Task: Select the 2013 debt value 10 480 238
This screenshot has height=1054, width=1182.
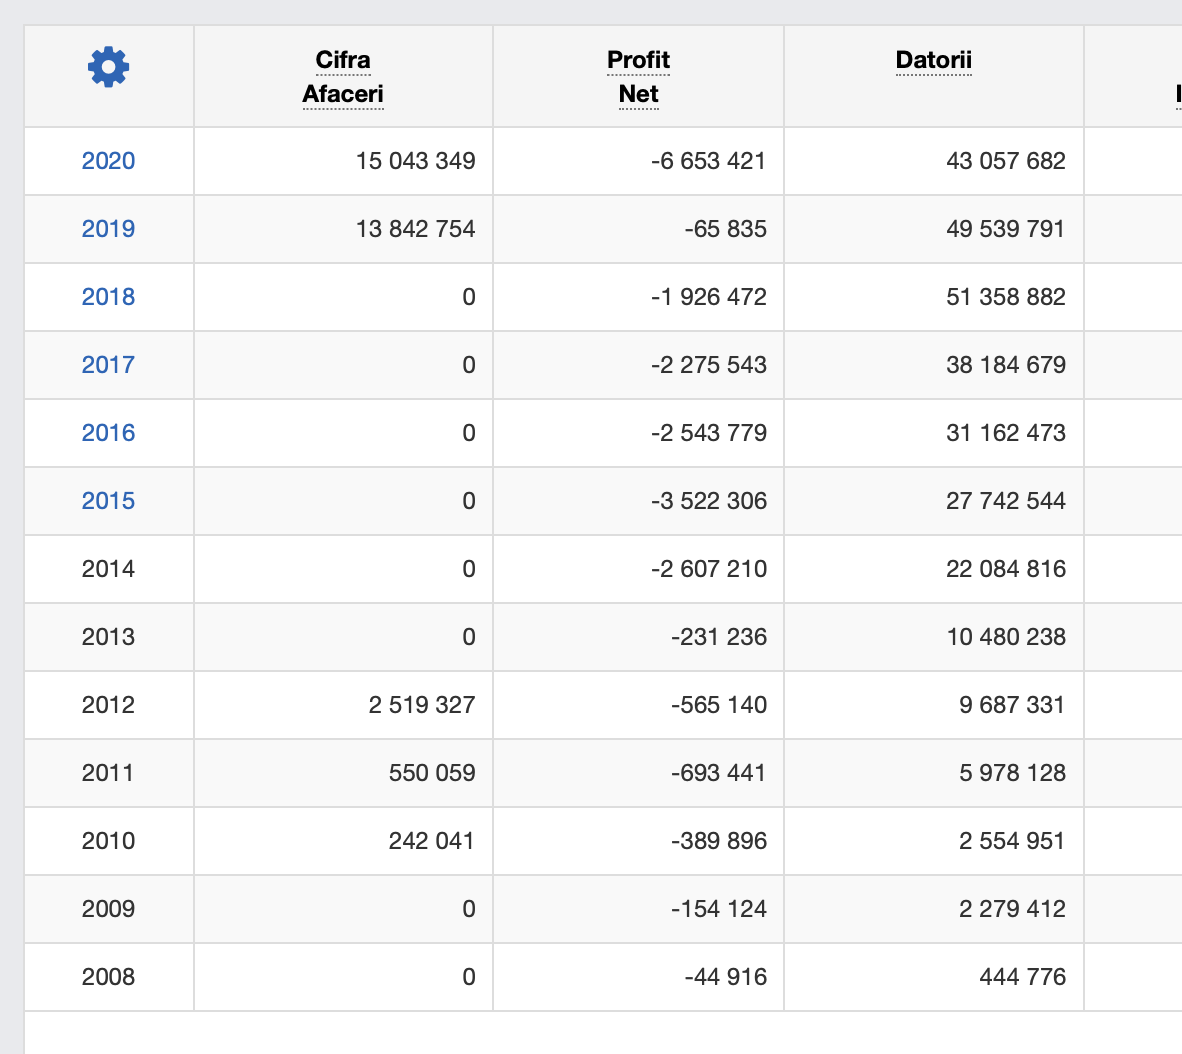Action: pyautogui.click(x=1005, y=637)
